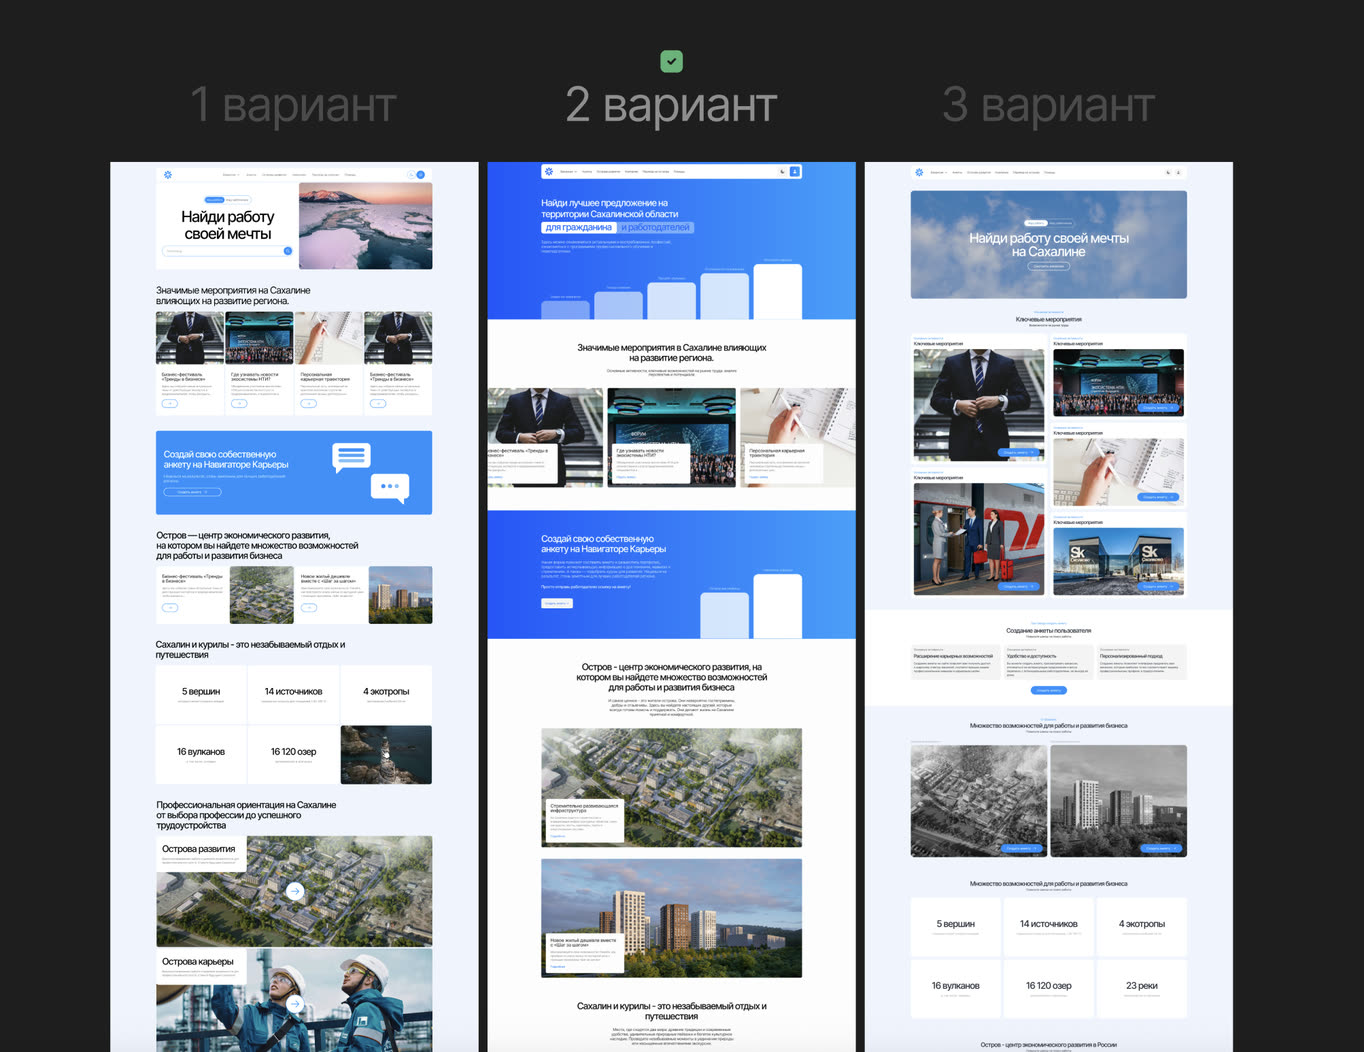
Task: Open the profile icon in variant 3 header
Action: (x=1178, y=172)
